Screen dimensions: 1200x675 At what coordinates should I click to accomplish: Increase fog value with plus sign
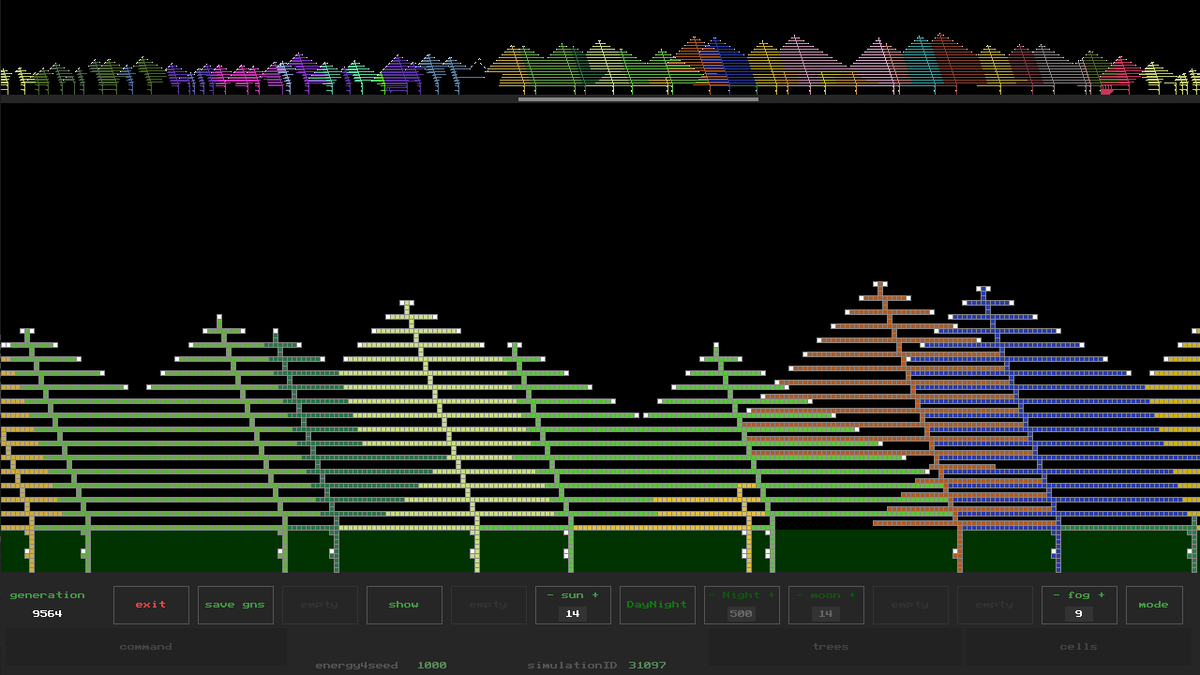1103,595
